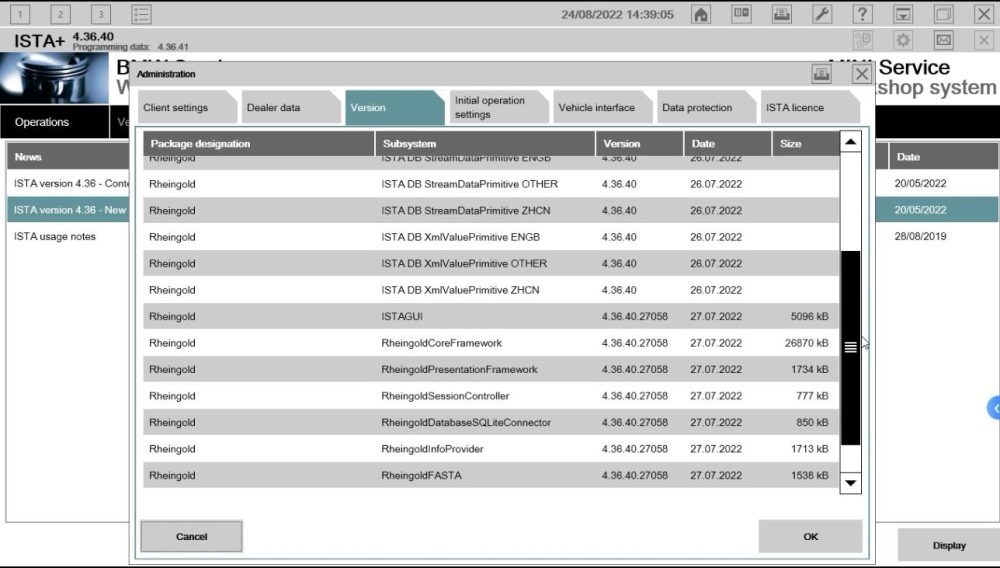The width and height of the screenshot is (1000, 568).
Task: Open the help question mark icon
Action: pos(862,14)
